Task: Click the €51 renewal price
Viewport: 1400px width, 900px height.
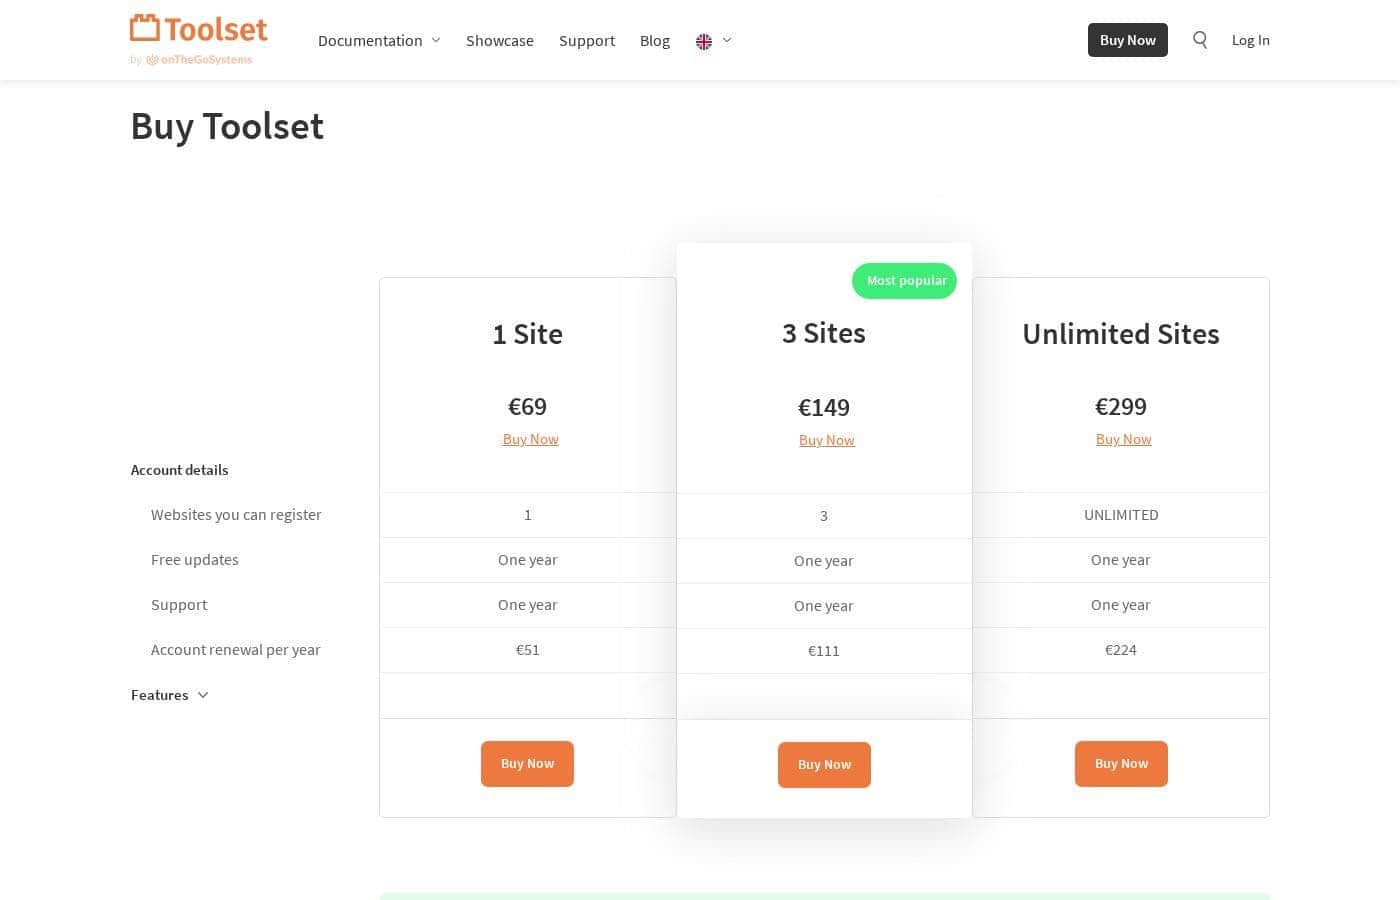Action: (528, 650)
